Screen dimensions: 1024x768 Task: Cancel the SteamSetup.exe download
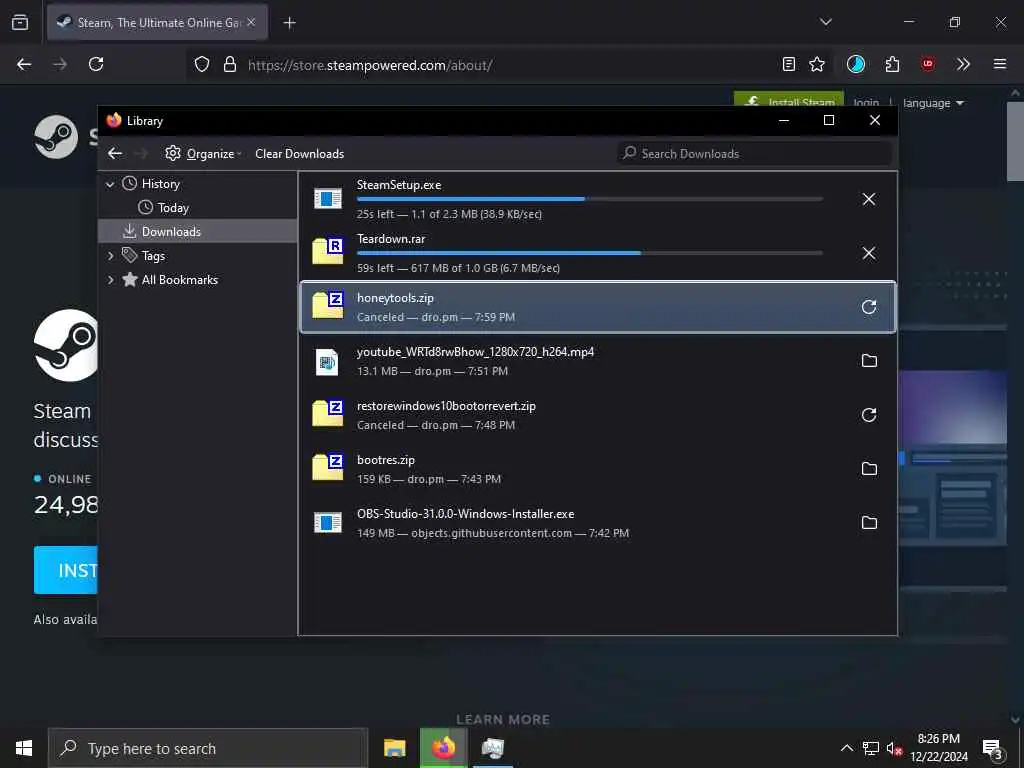coord(869,199)
